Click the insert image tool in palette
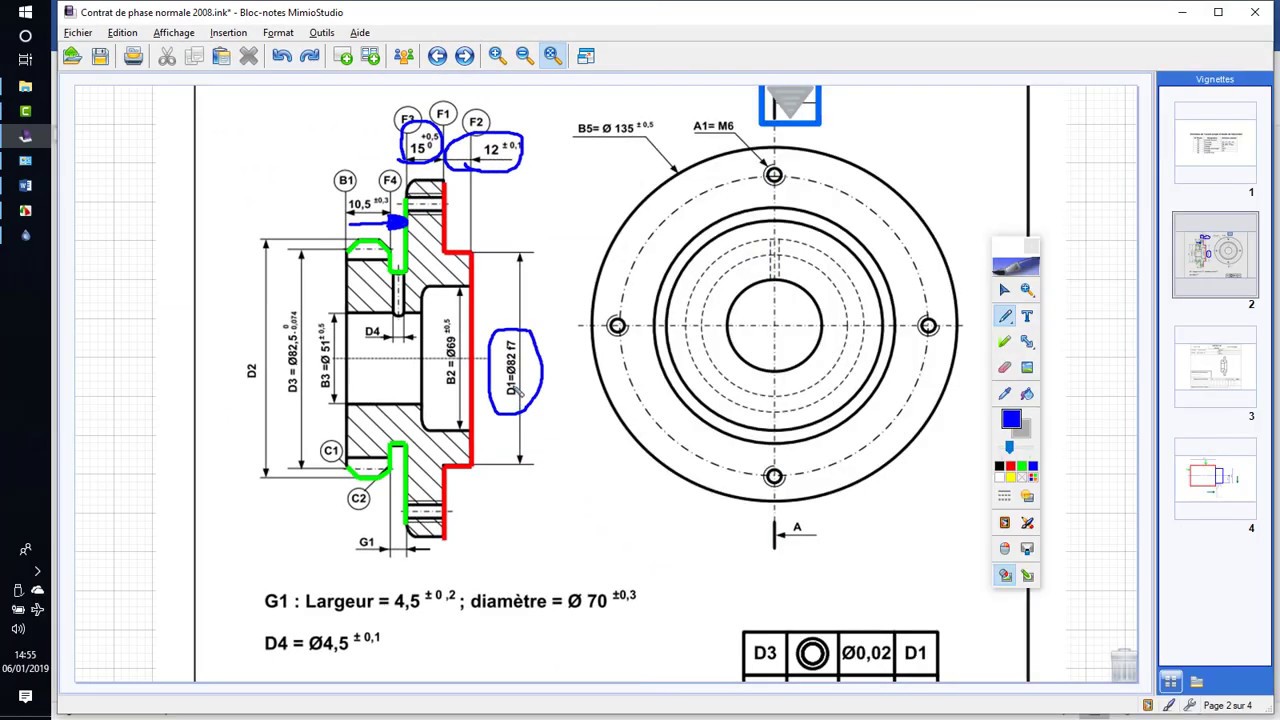Viewport: 1280px width, 720px height. (x=1027, y=368)
